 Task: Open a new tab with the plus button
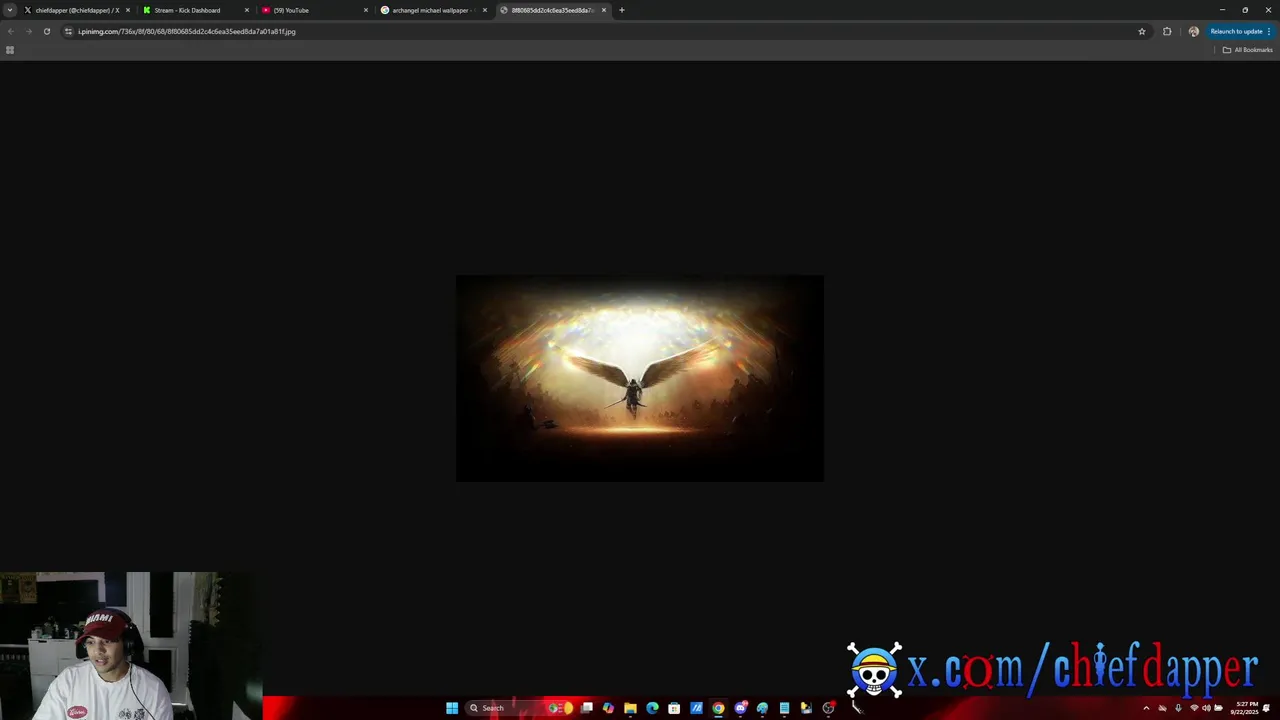coord(622,10)
